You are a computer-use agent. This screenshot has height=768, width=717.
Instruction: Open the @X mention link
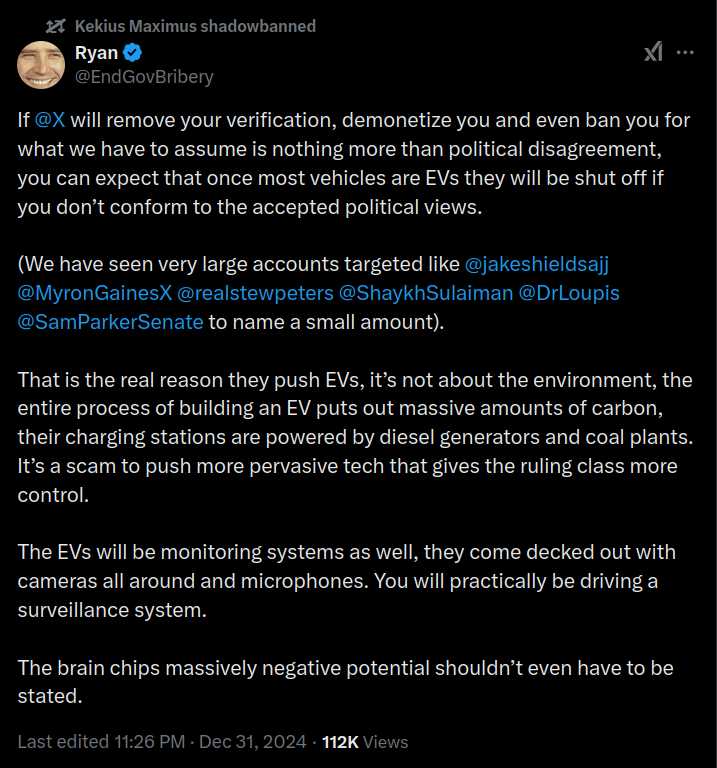(x=50, y=121)
